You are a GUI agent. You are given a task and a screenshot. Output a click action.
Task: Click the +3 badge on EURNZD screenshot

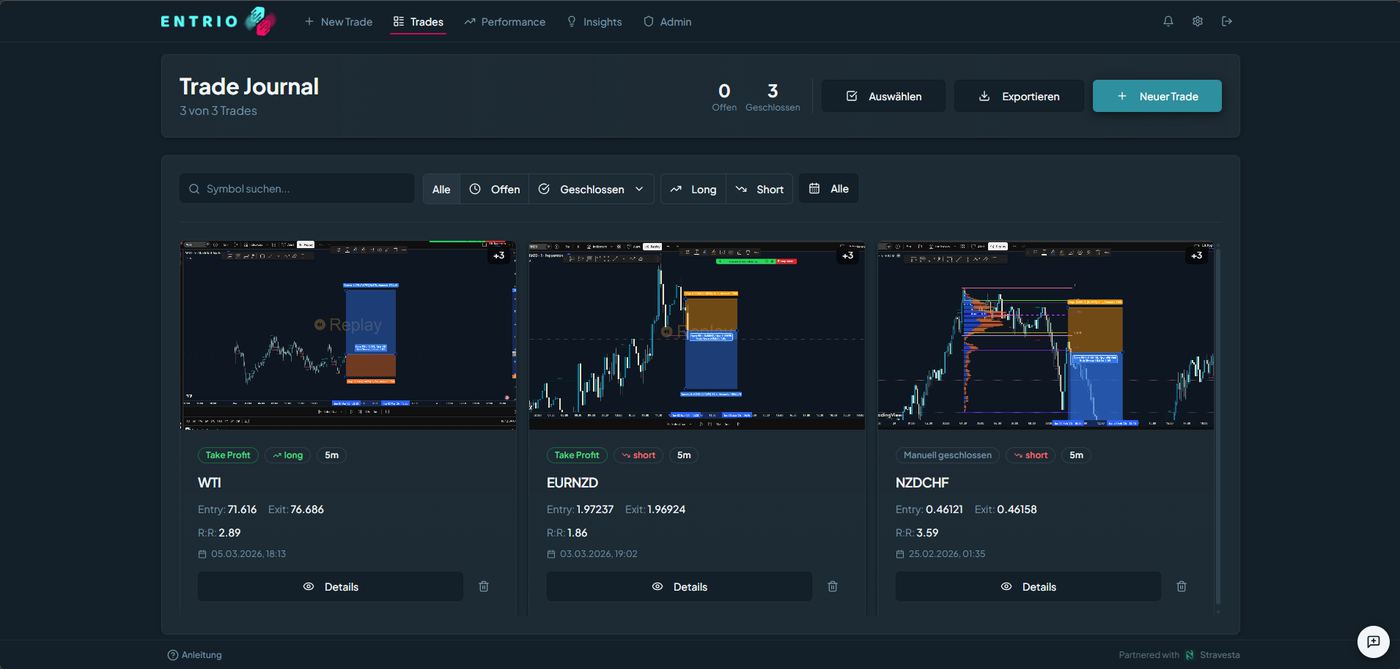click(847, 256)
